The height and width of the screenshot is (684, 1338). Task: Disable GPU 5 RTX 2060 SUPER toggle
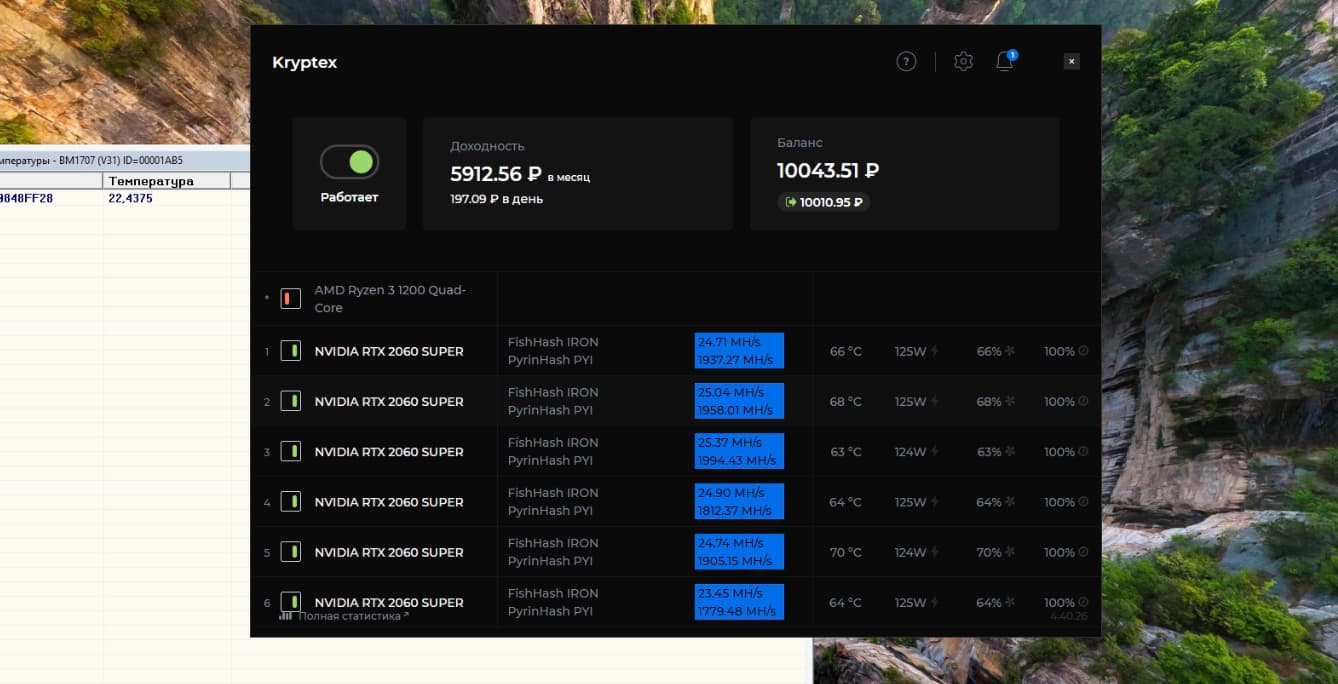(x=291, y=552)
